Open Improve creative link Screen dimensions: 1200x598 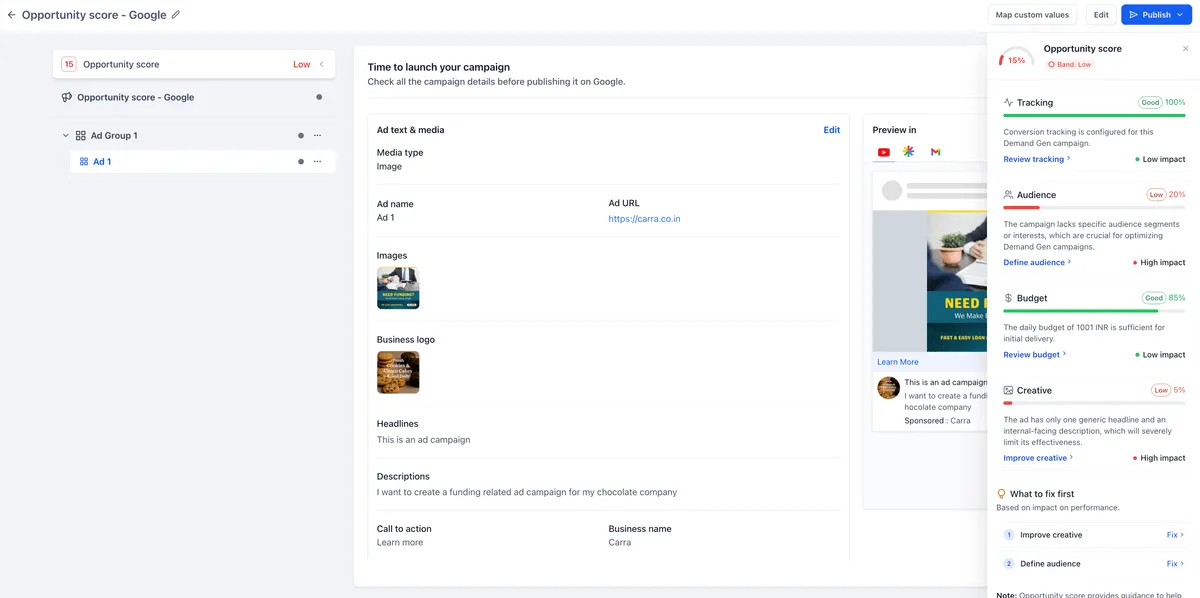tap(1038, 457)
